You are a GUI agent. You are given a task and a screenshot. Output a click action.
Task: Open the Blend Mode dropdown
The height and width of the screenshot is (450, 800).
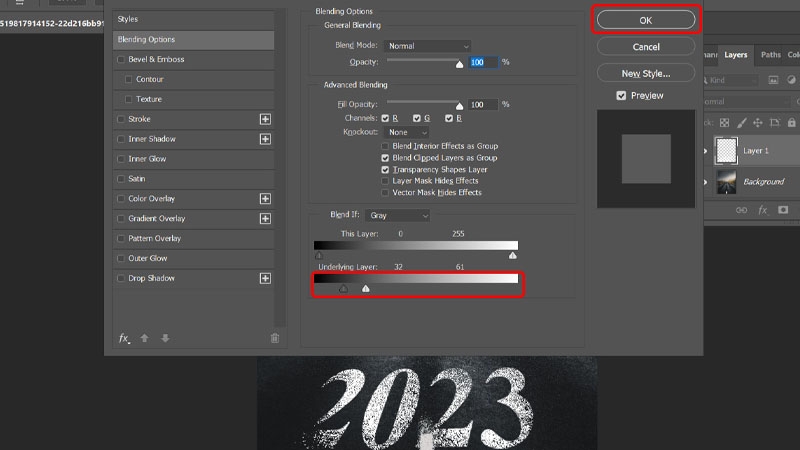click(x=428, y=46)
